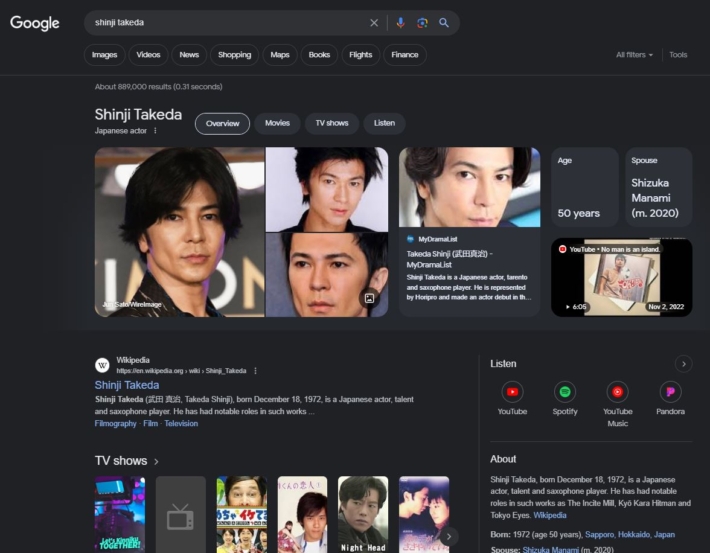This screenshot has width=710, height=553.
Task: Filter results by Finance
Action: click(405, 55)
